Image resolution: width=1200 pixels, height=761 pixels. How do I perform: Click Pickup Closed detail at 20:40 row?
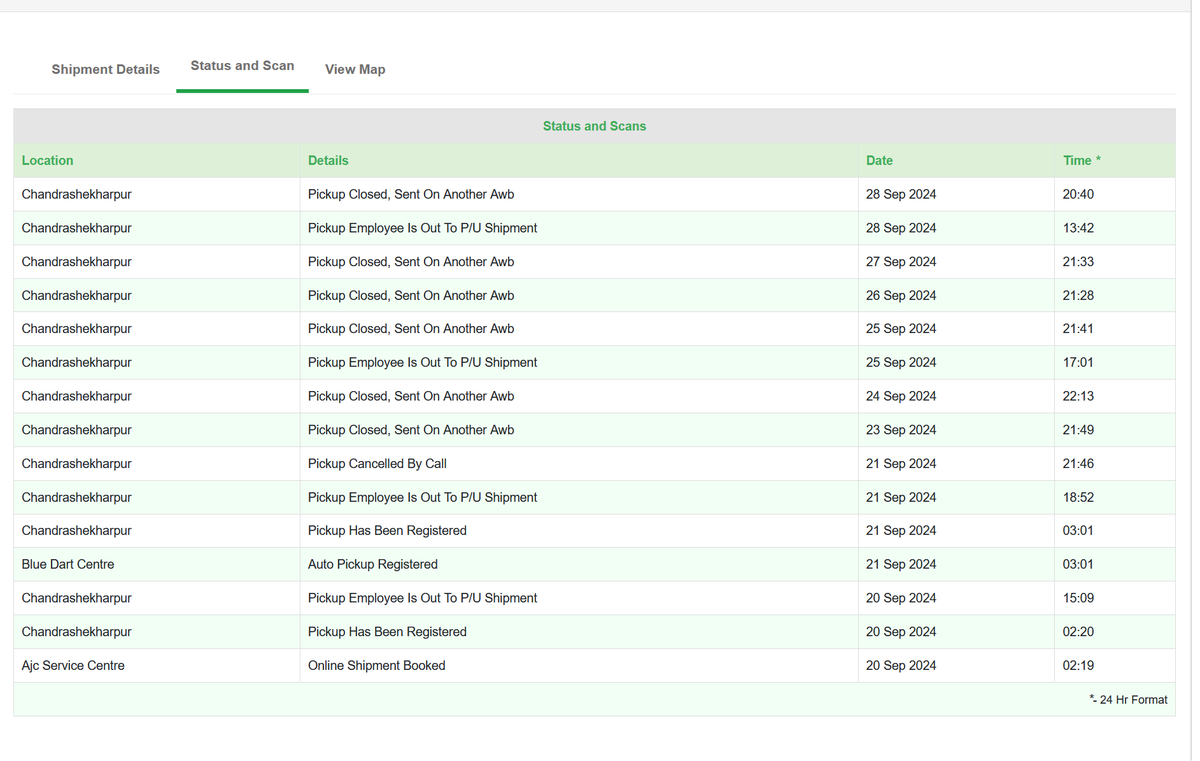(411, 194)
